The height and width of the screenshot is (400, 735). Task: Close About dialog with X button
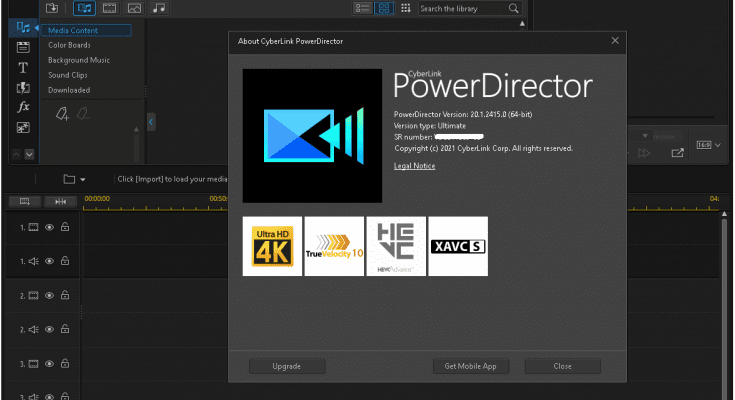pyautogui.click(x=615, y=41)
